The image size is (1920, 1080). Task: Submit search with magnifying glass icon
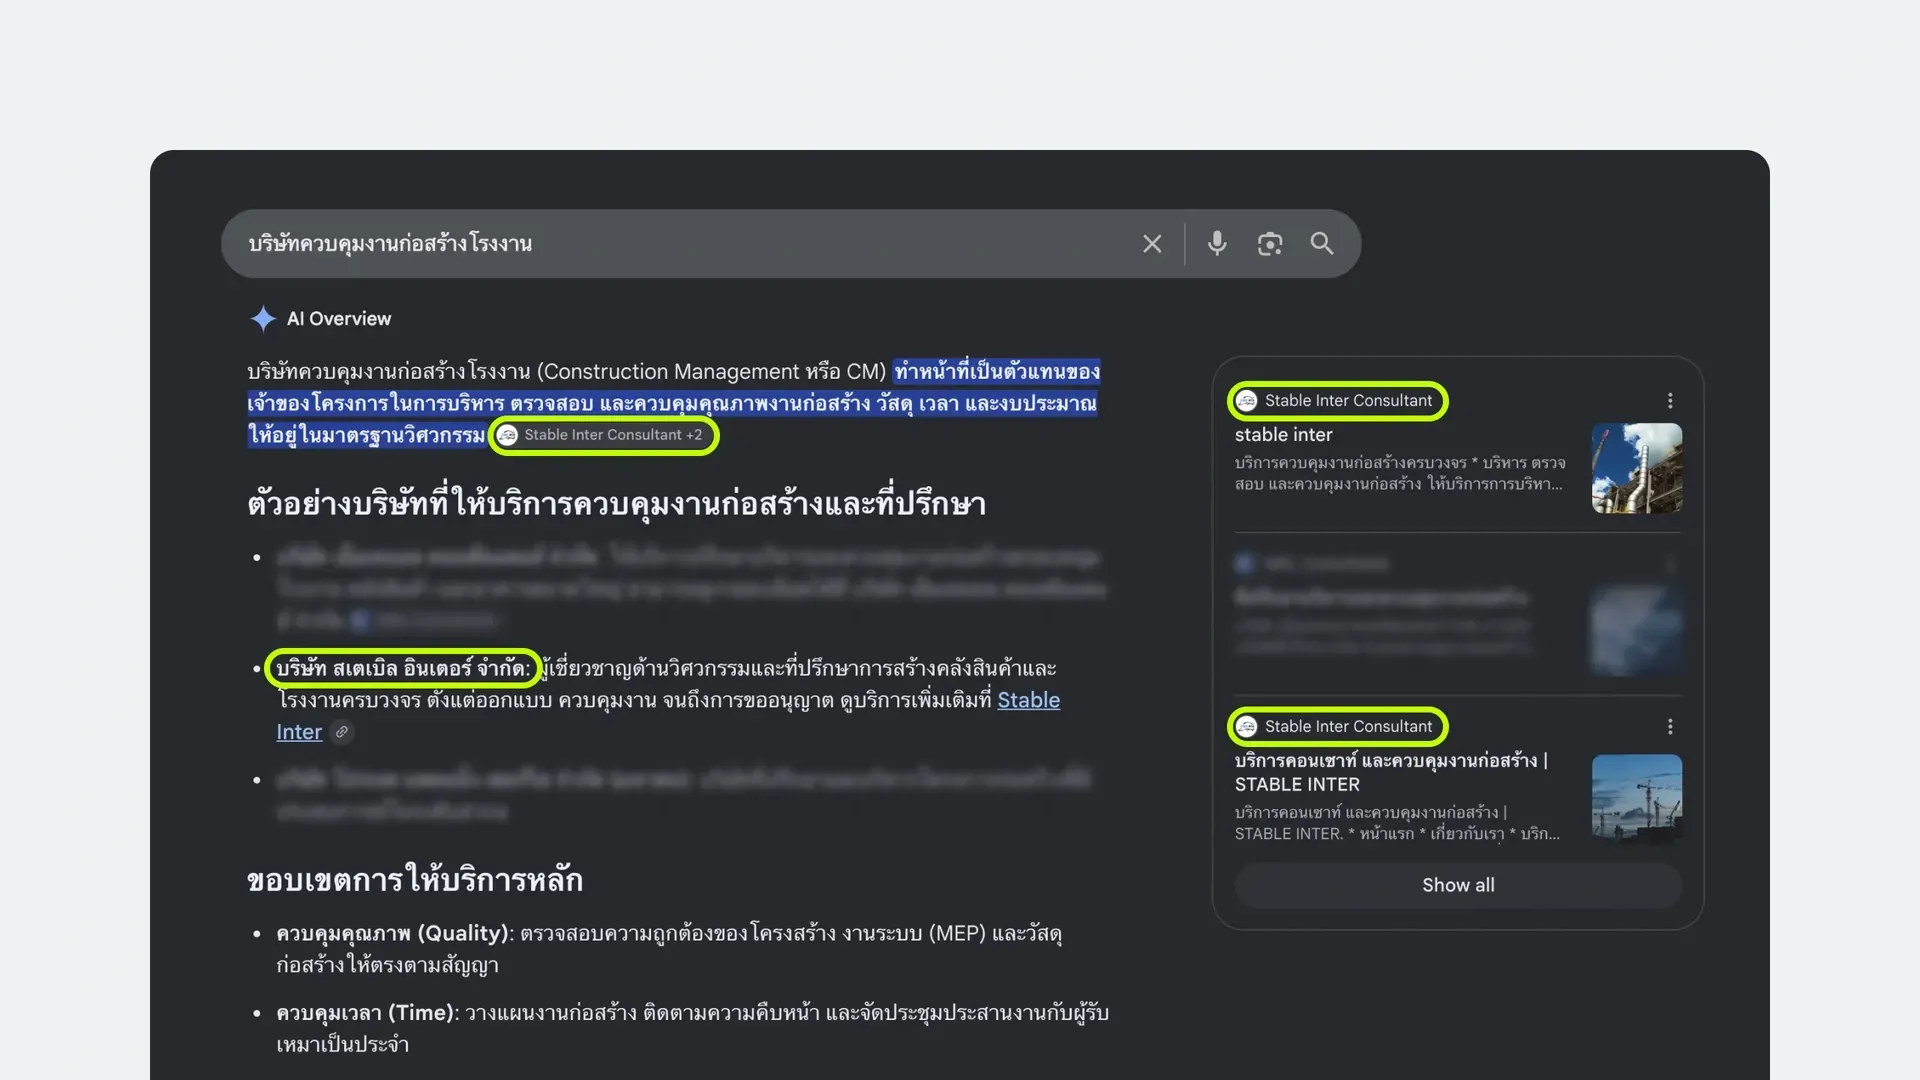[1322, 243]
